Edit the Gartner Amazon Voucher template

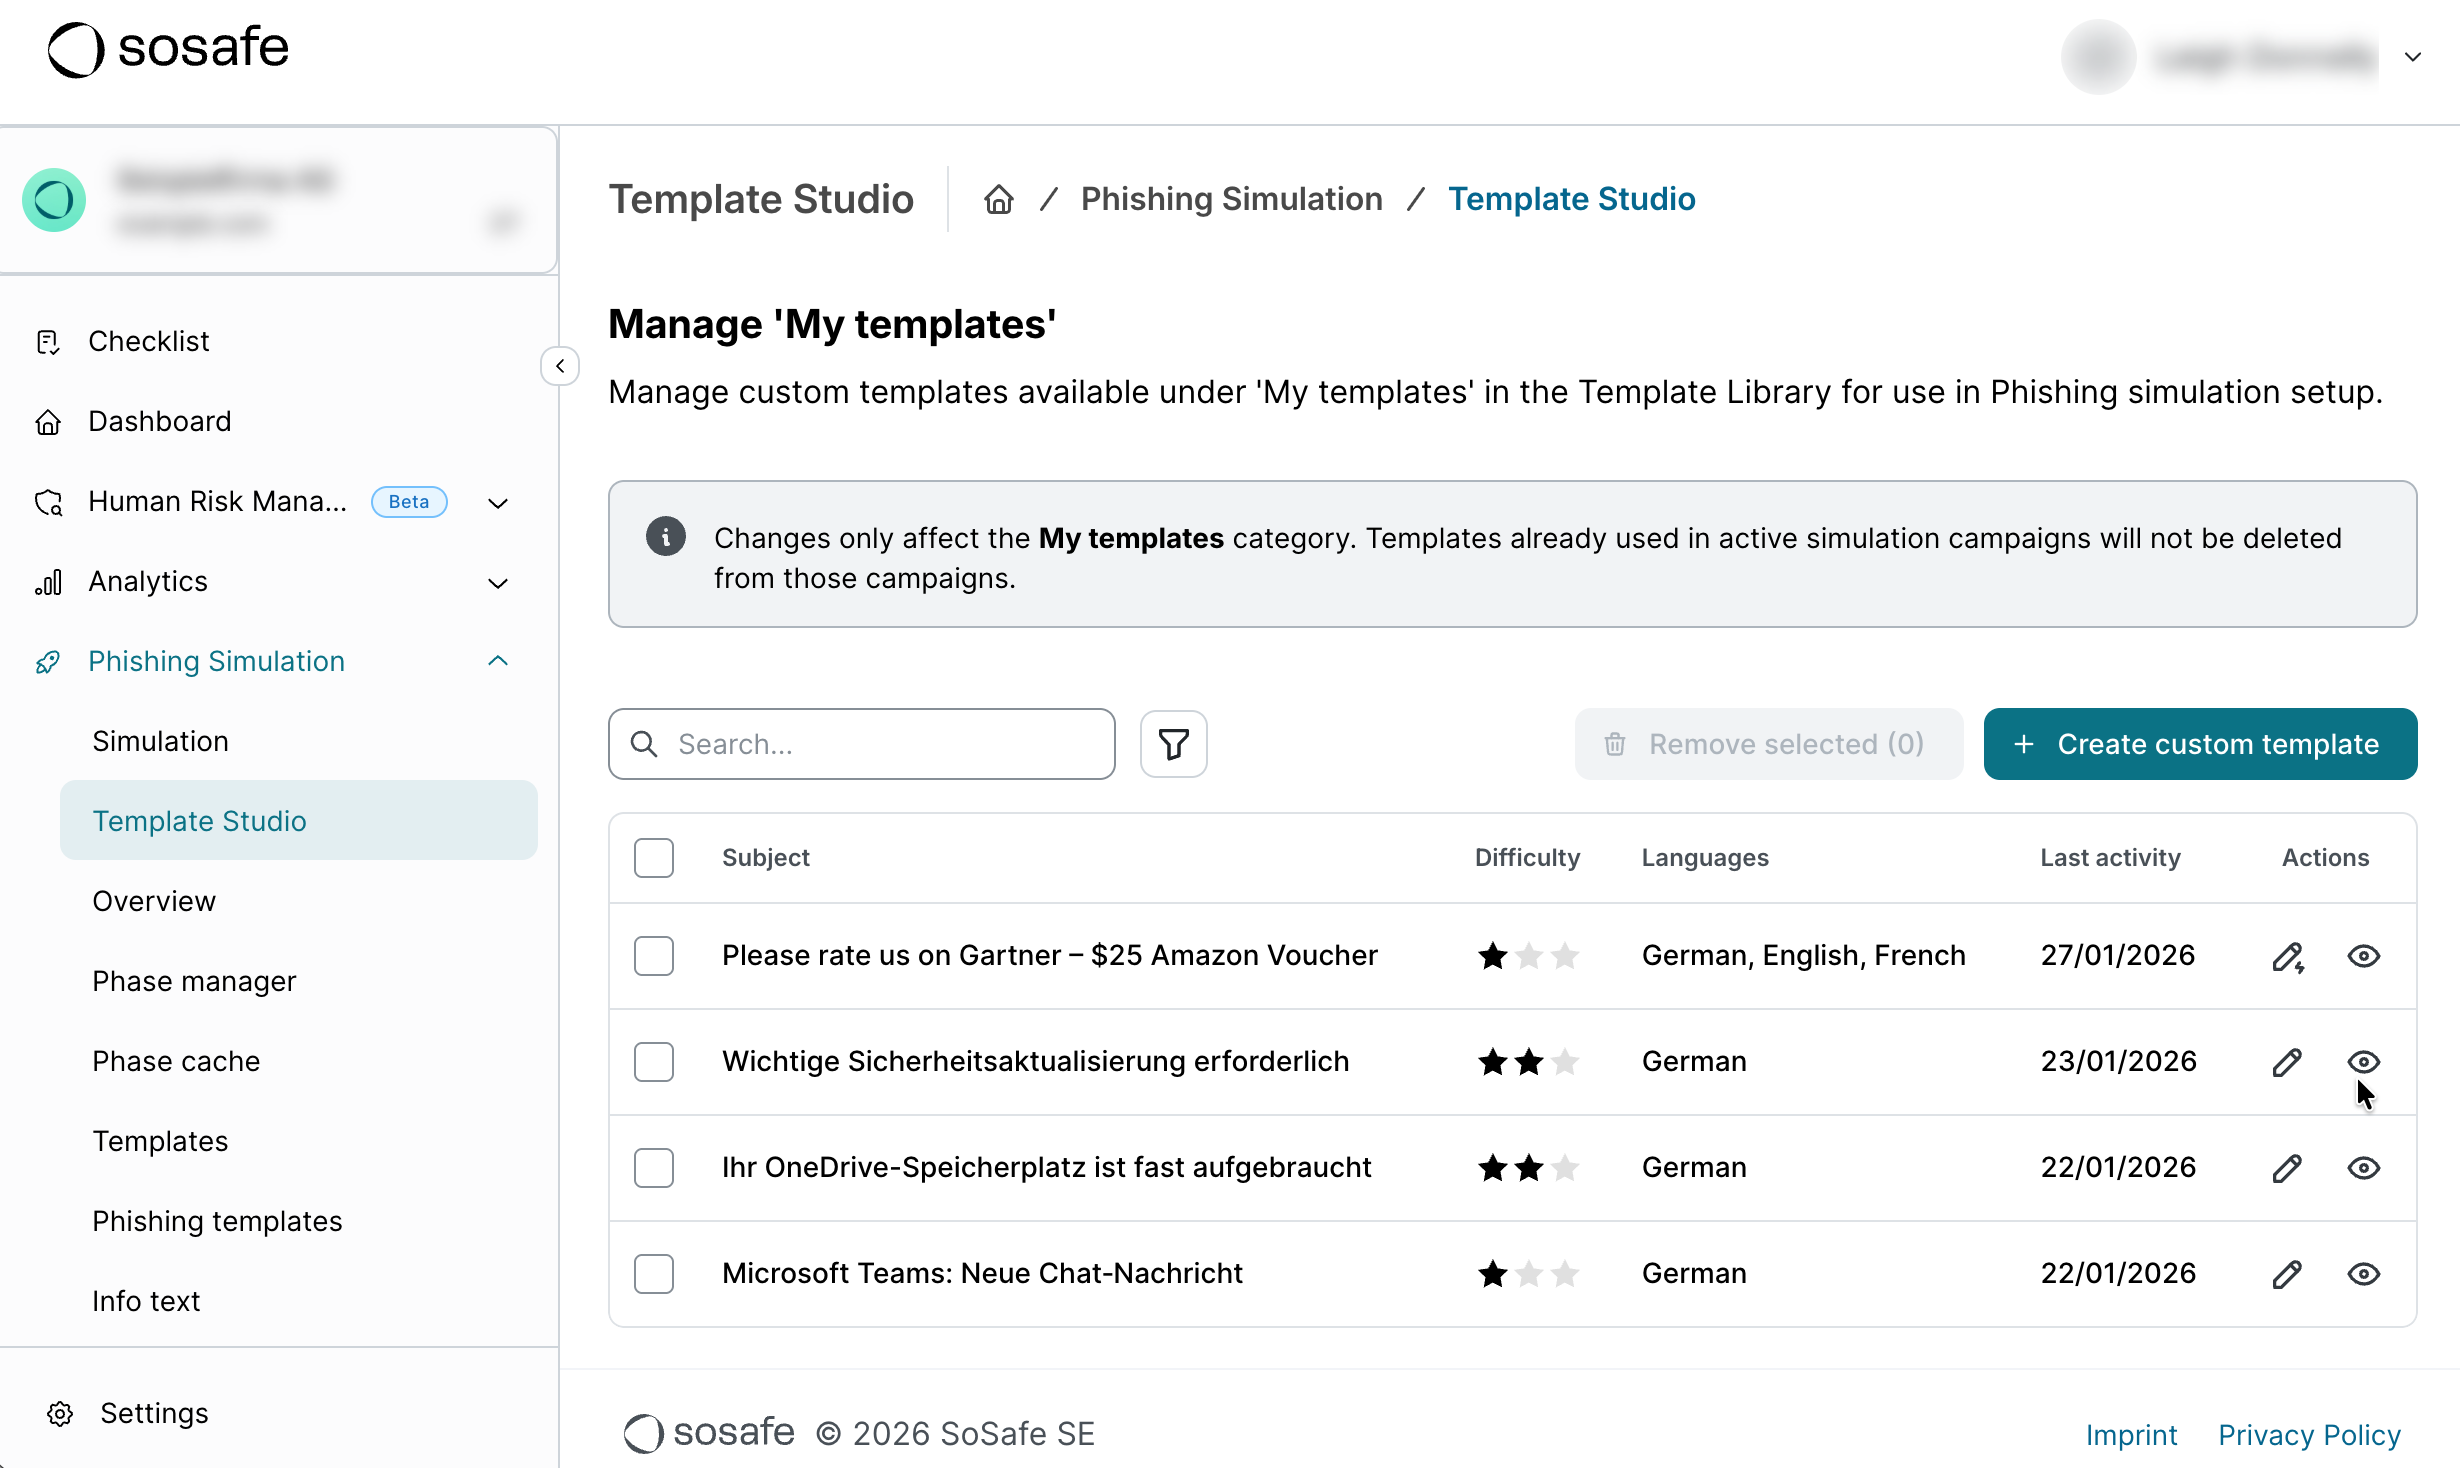click(2287, 957)
